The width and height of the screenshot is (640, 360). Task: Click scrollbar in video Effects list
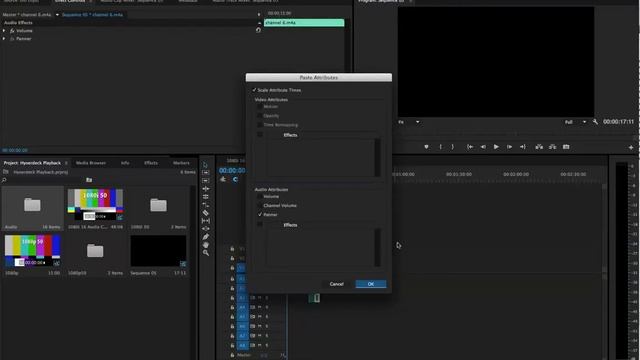click(377, 158)
